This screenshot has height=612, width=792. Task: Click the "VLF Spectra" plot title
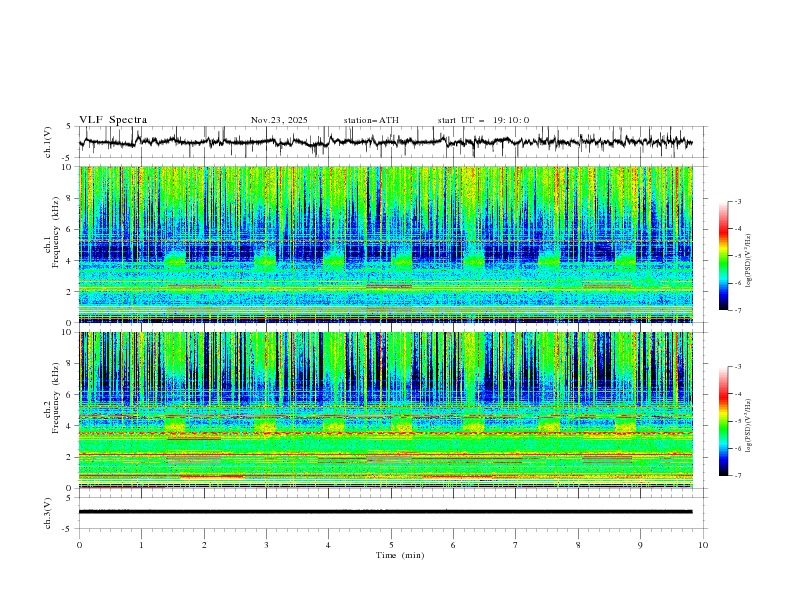[113, 120]
